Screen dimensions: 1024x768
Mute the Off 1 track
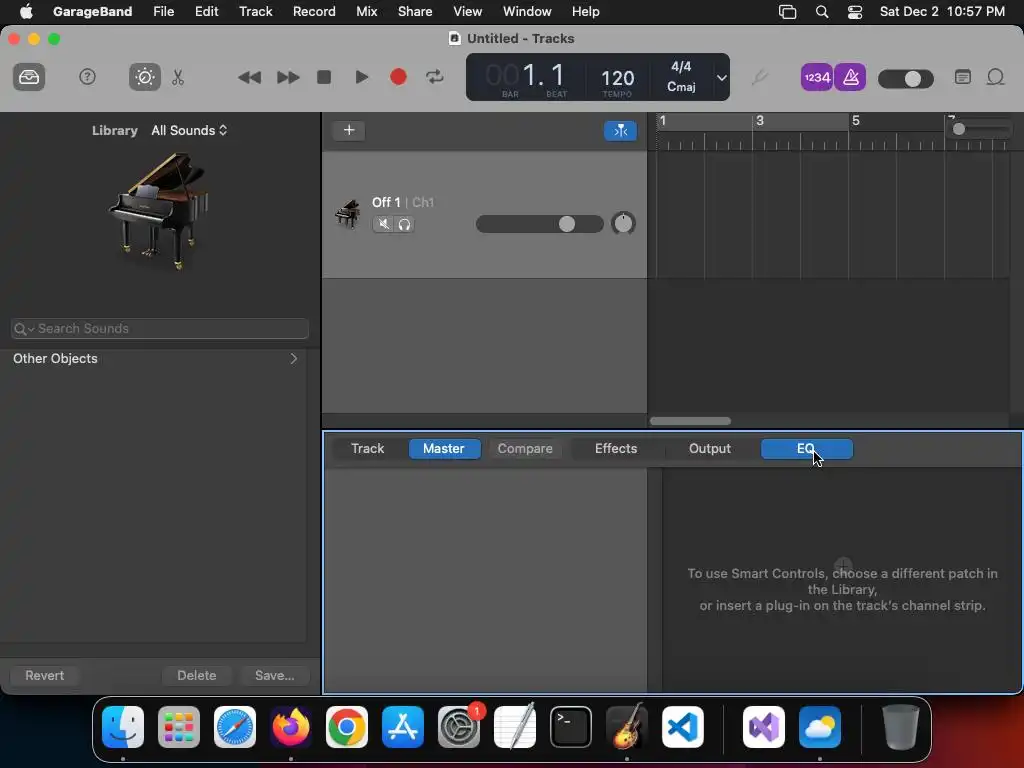click(383, 224)
